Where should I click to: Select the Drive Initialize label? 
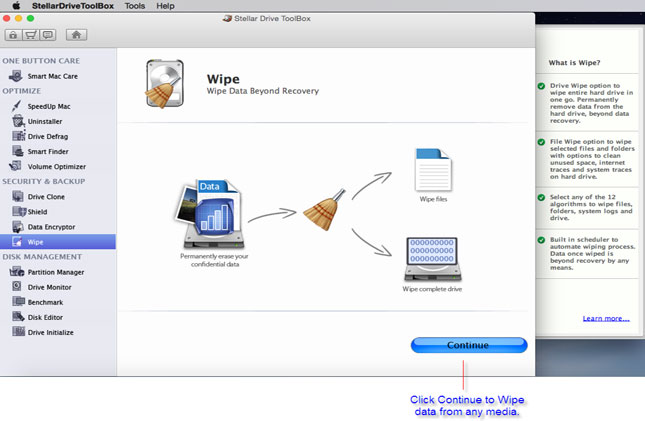coord(51,332)
